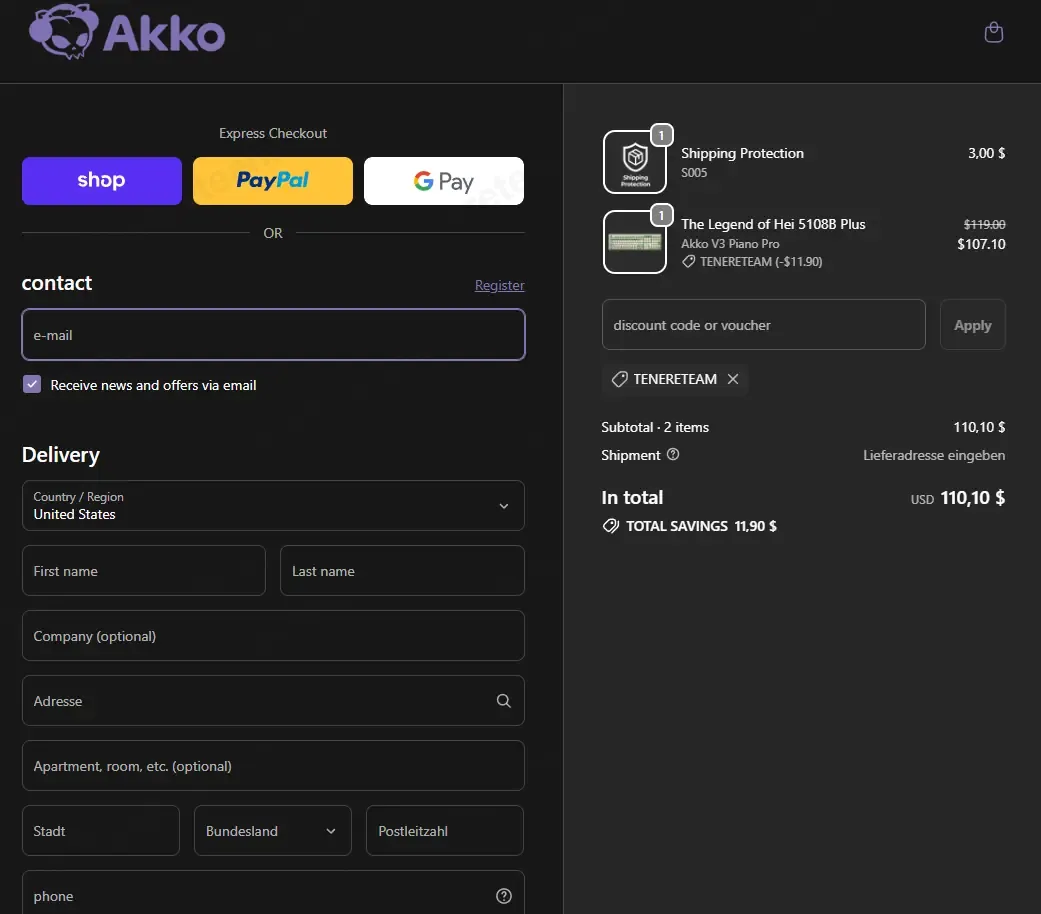This screenshot has height=914, width=1041.
Task: Click the 'TENERETEAM (-$11.90)' line discount
Action: point(761,262)
